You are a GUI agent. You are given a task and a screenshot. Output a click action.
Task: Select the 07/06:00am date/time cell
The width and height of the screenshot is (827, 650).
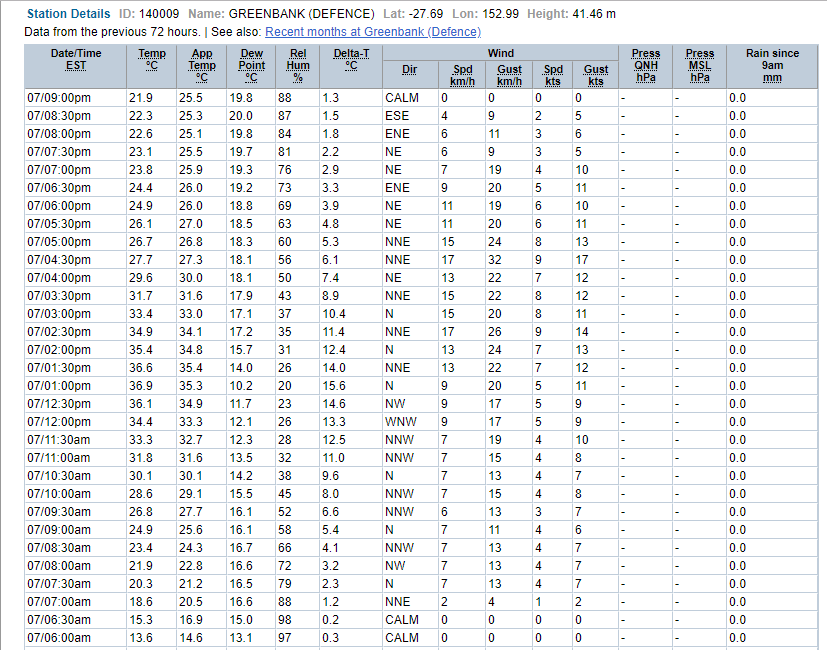(59, 638)
